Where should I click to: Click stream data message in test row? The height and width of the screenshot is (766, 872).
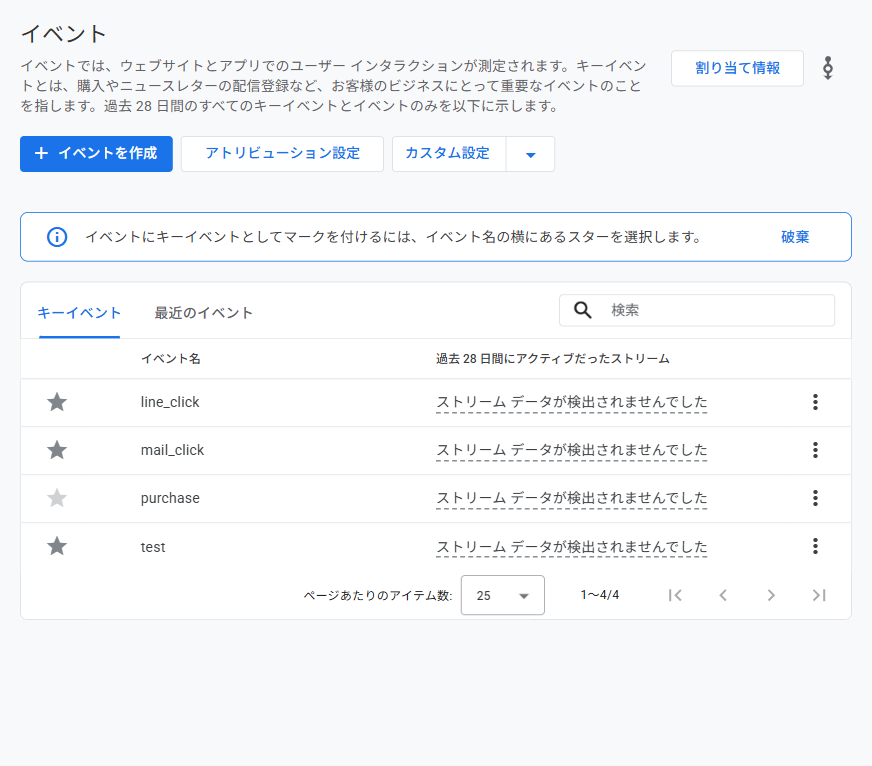pyautogui.click(x=572, y=547)
